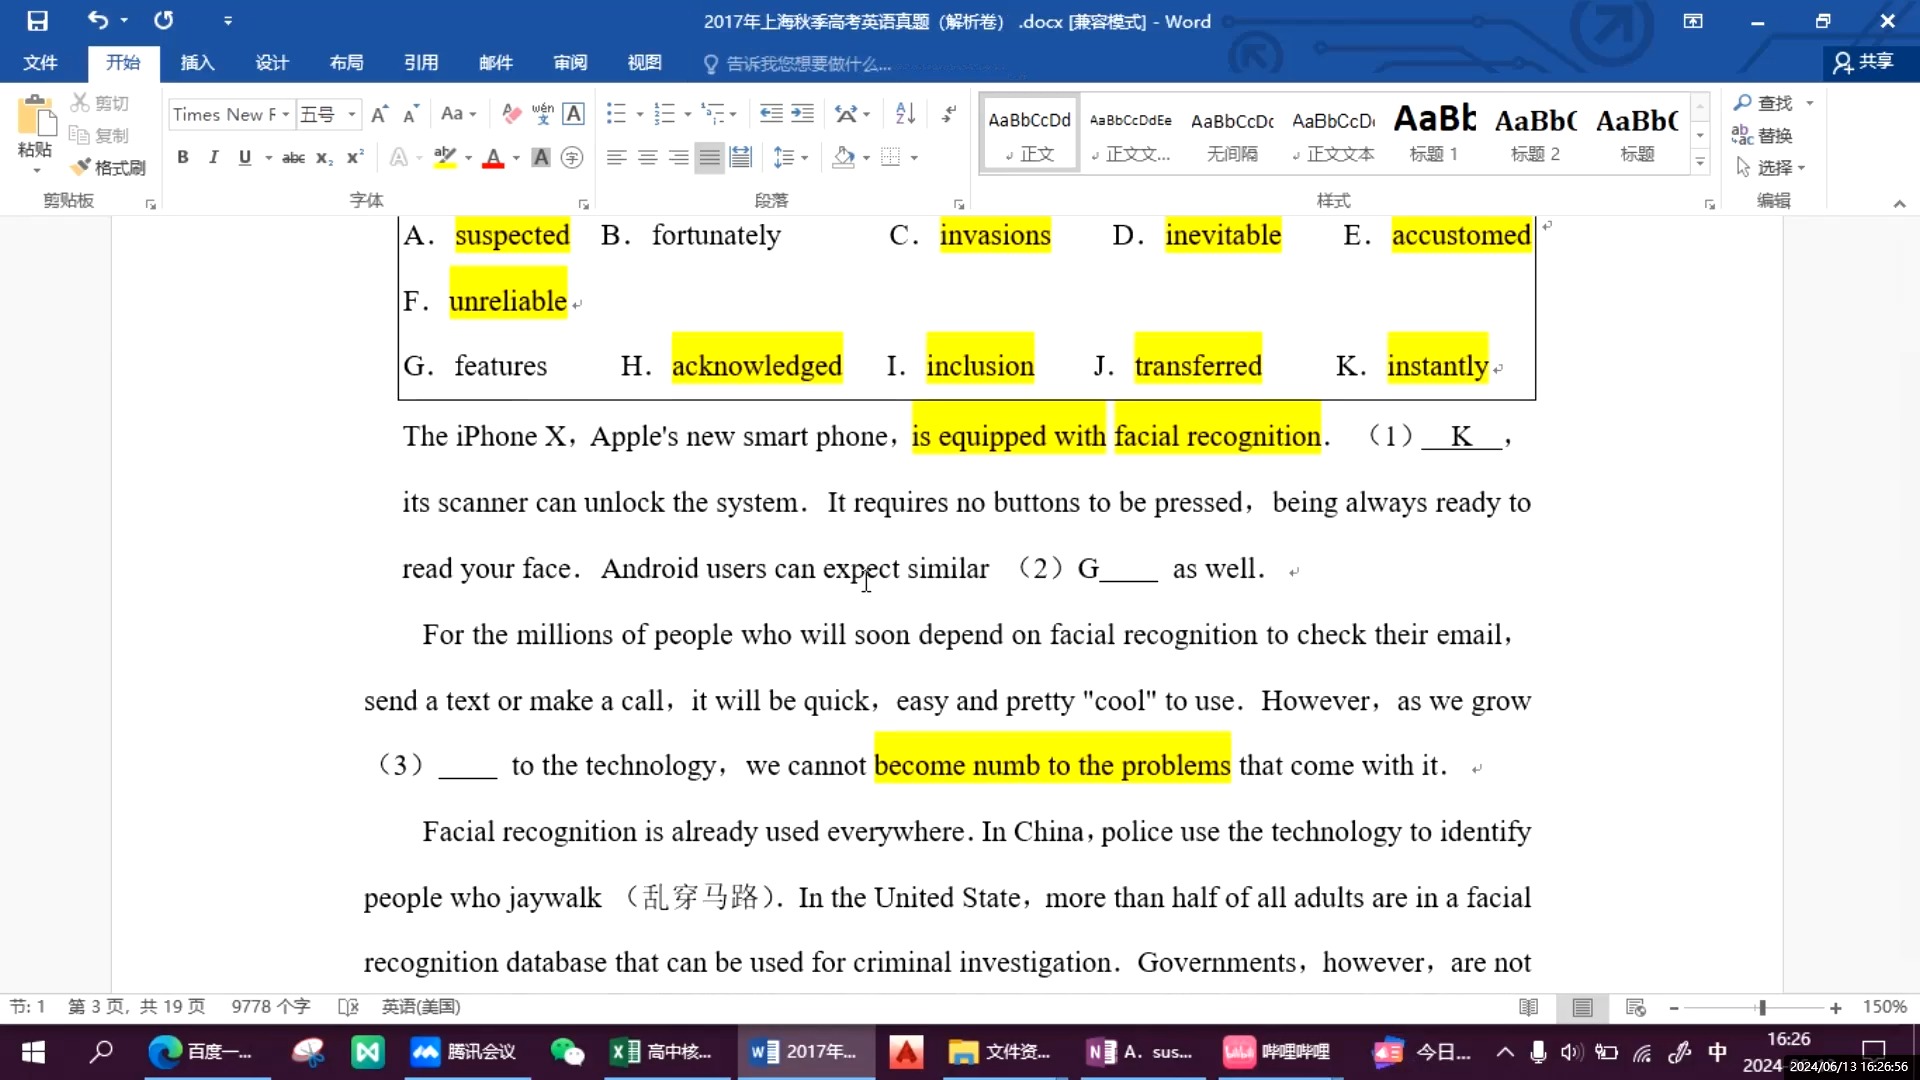Apply distributed alignment
Screen dimensions: 1920x1080
(x=741, y=158)
